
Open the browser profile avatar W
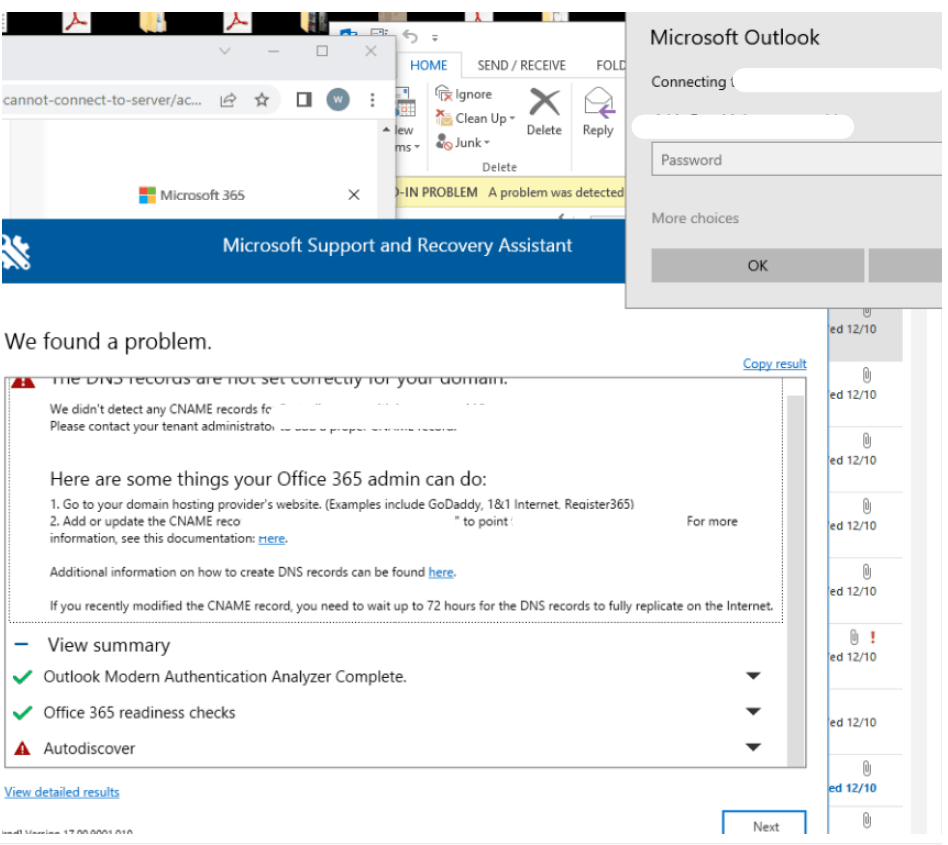(338, 100)
